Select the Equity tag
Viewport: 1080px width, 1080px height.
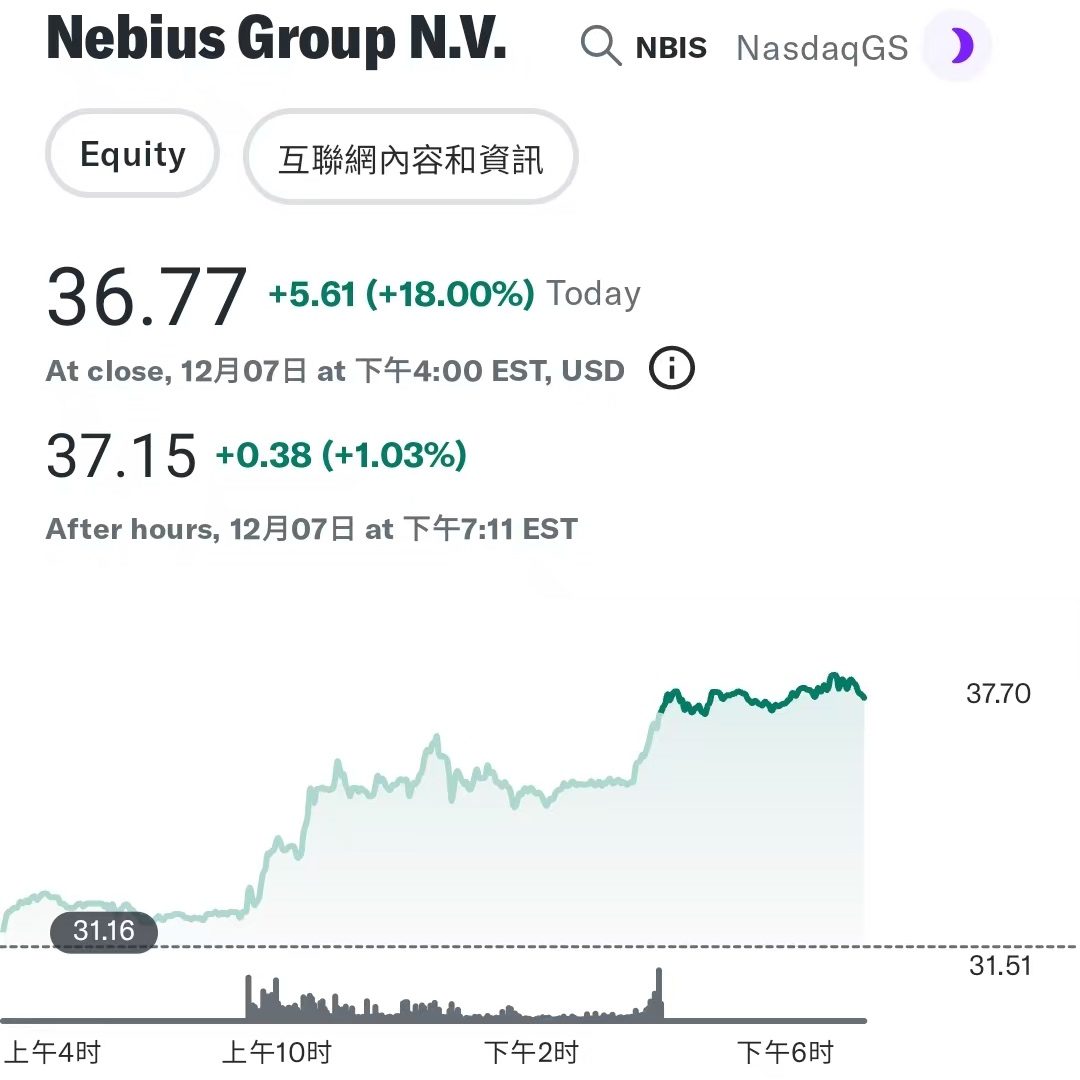point(132,154)
